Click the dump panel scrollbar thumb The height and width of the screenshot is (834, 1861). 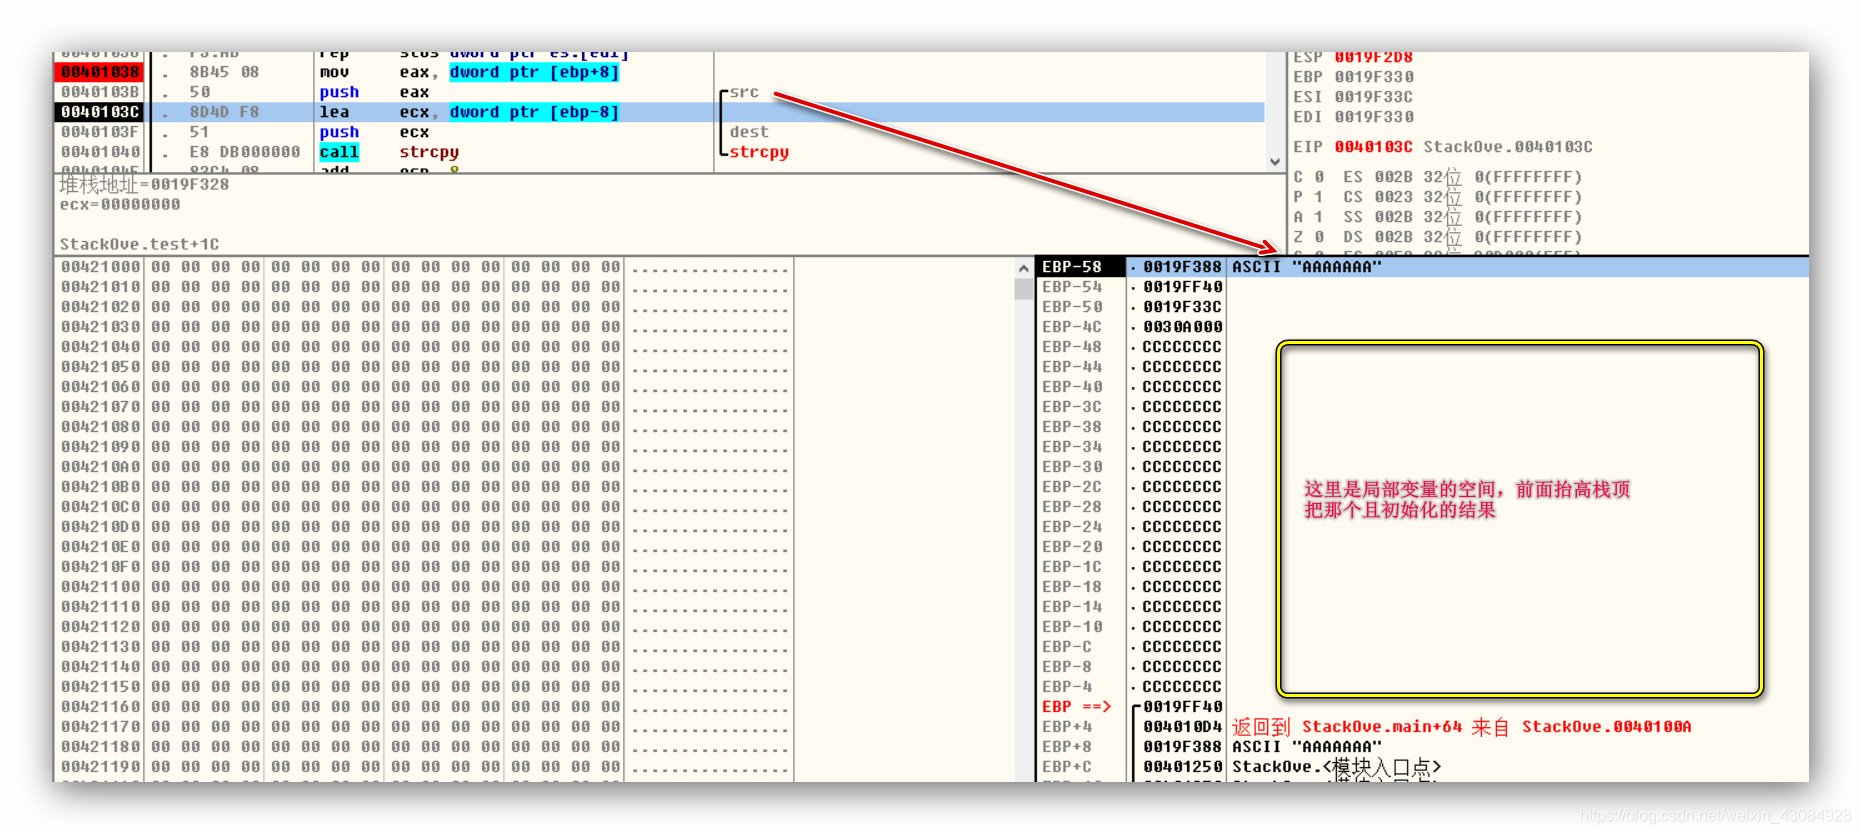click(1023, 289)
